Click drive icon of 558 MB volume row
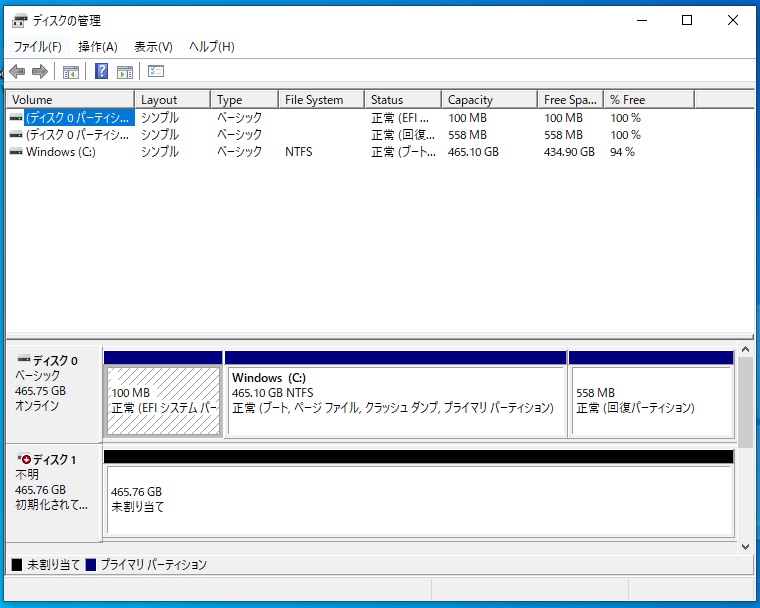 pos(16,135)
